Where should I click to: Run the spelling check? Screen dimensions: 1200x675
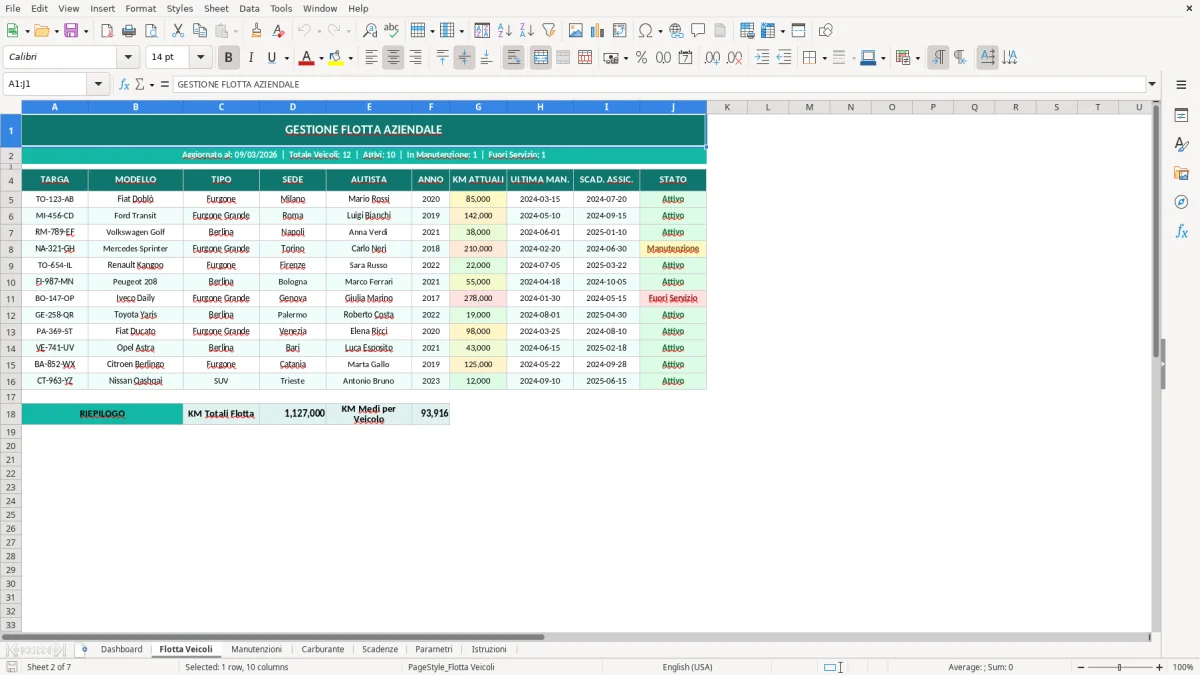pyautogui.click(x=392, y=31)
